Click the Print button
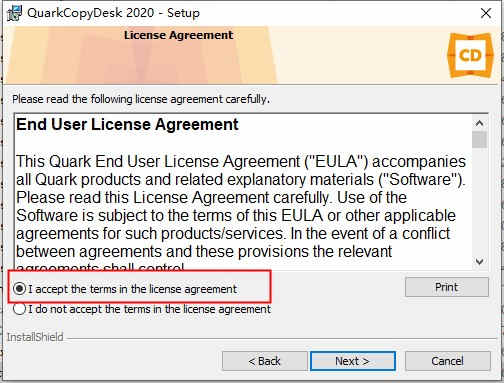Viewport: 504px width, 383px height. point(447,287)
